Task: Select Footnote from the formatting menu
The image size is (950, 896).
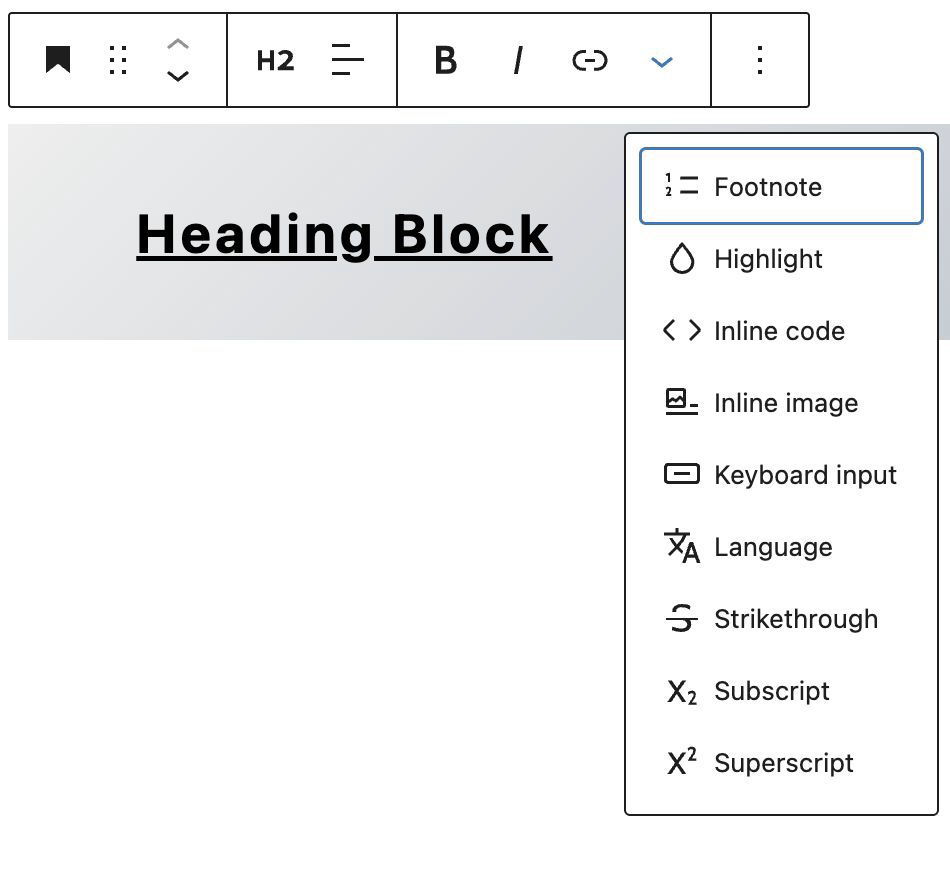Action: [781, 187]
